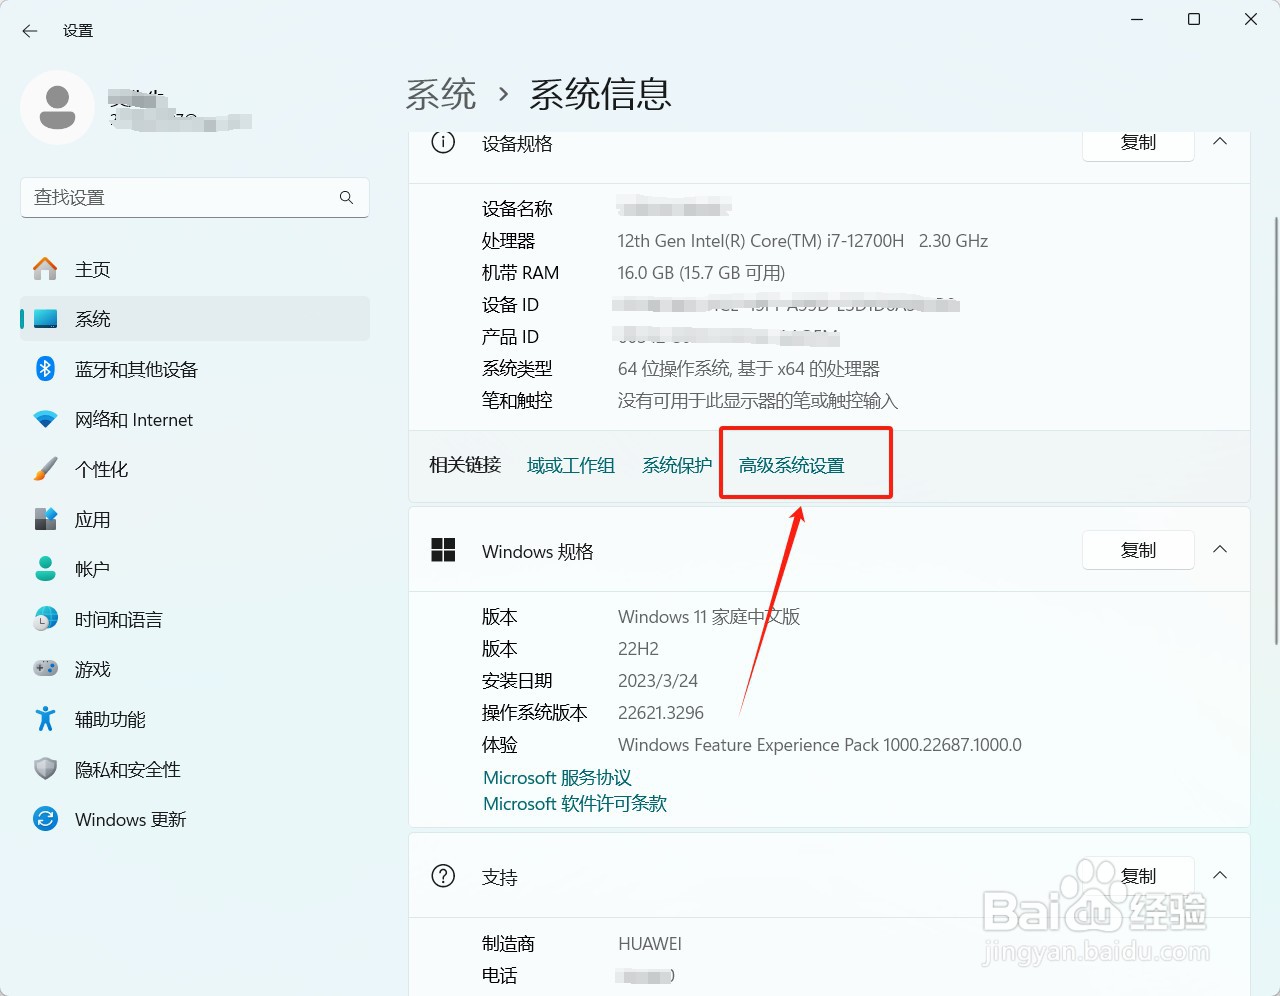Open 蓝牙和其他设备 settings
The width and height of the screenshot is (1280, 996).
[x=195, y=369]
